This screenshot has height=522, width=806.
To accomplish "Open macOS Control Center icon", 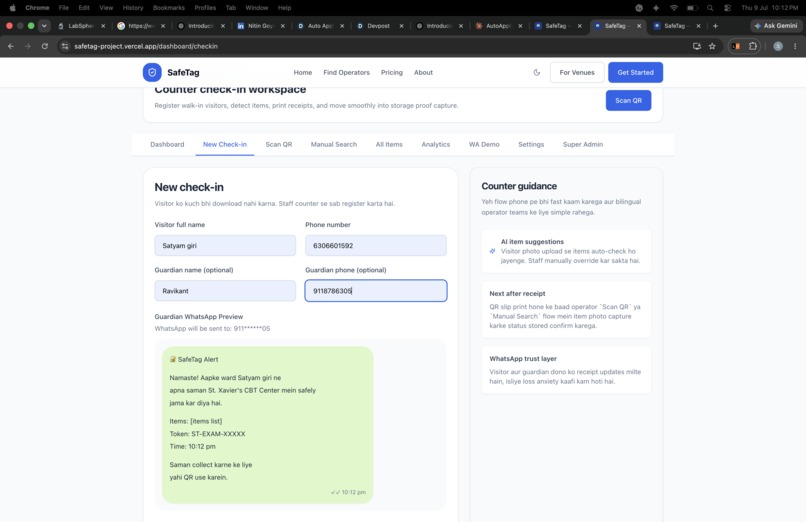I will tap(727, 8).
